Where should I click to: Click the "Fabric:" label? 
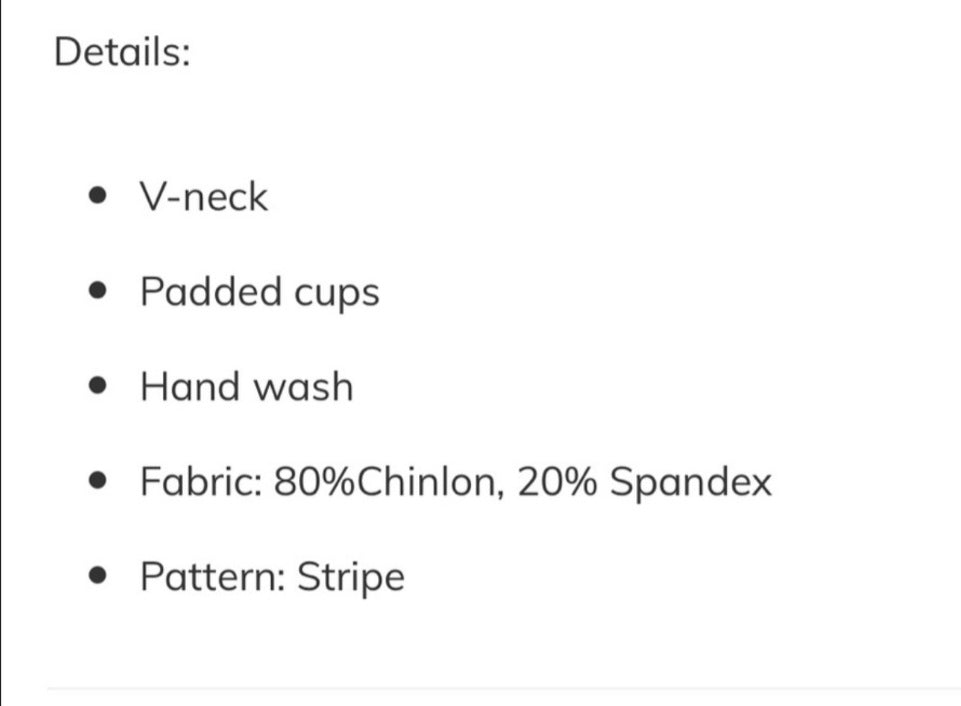point(202,483)
